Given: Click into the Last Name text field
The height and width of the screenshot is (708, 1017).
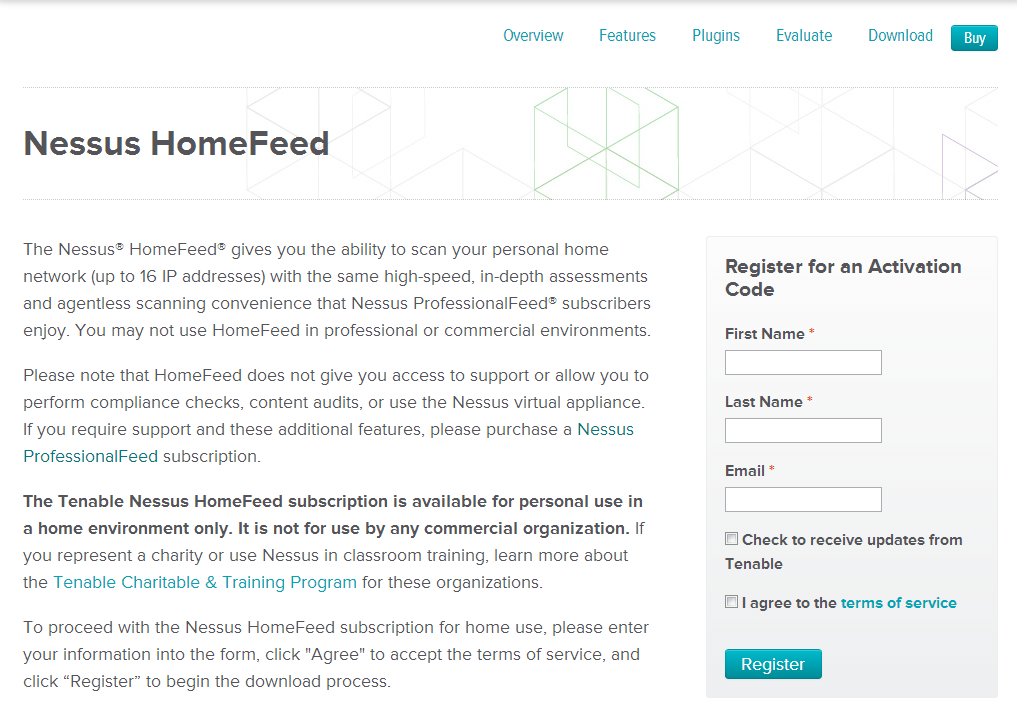Looking at the screenshot, I should pyautogui.click(x=803, y=430).
